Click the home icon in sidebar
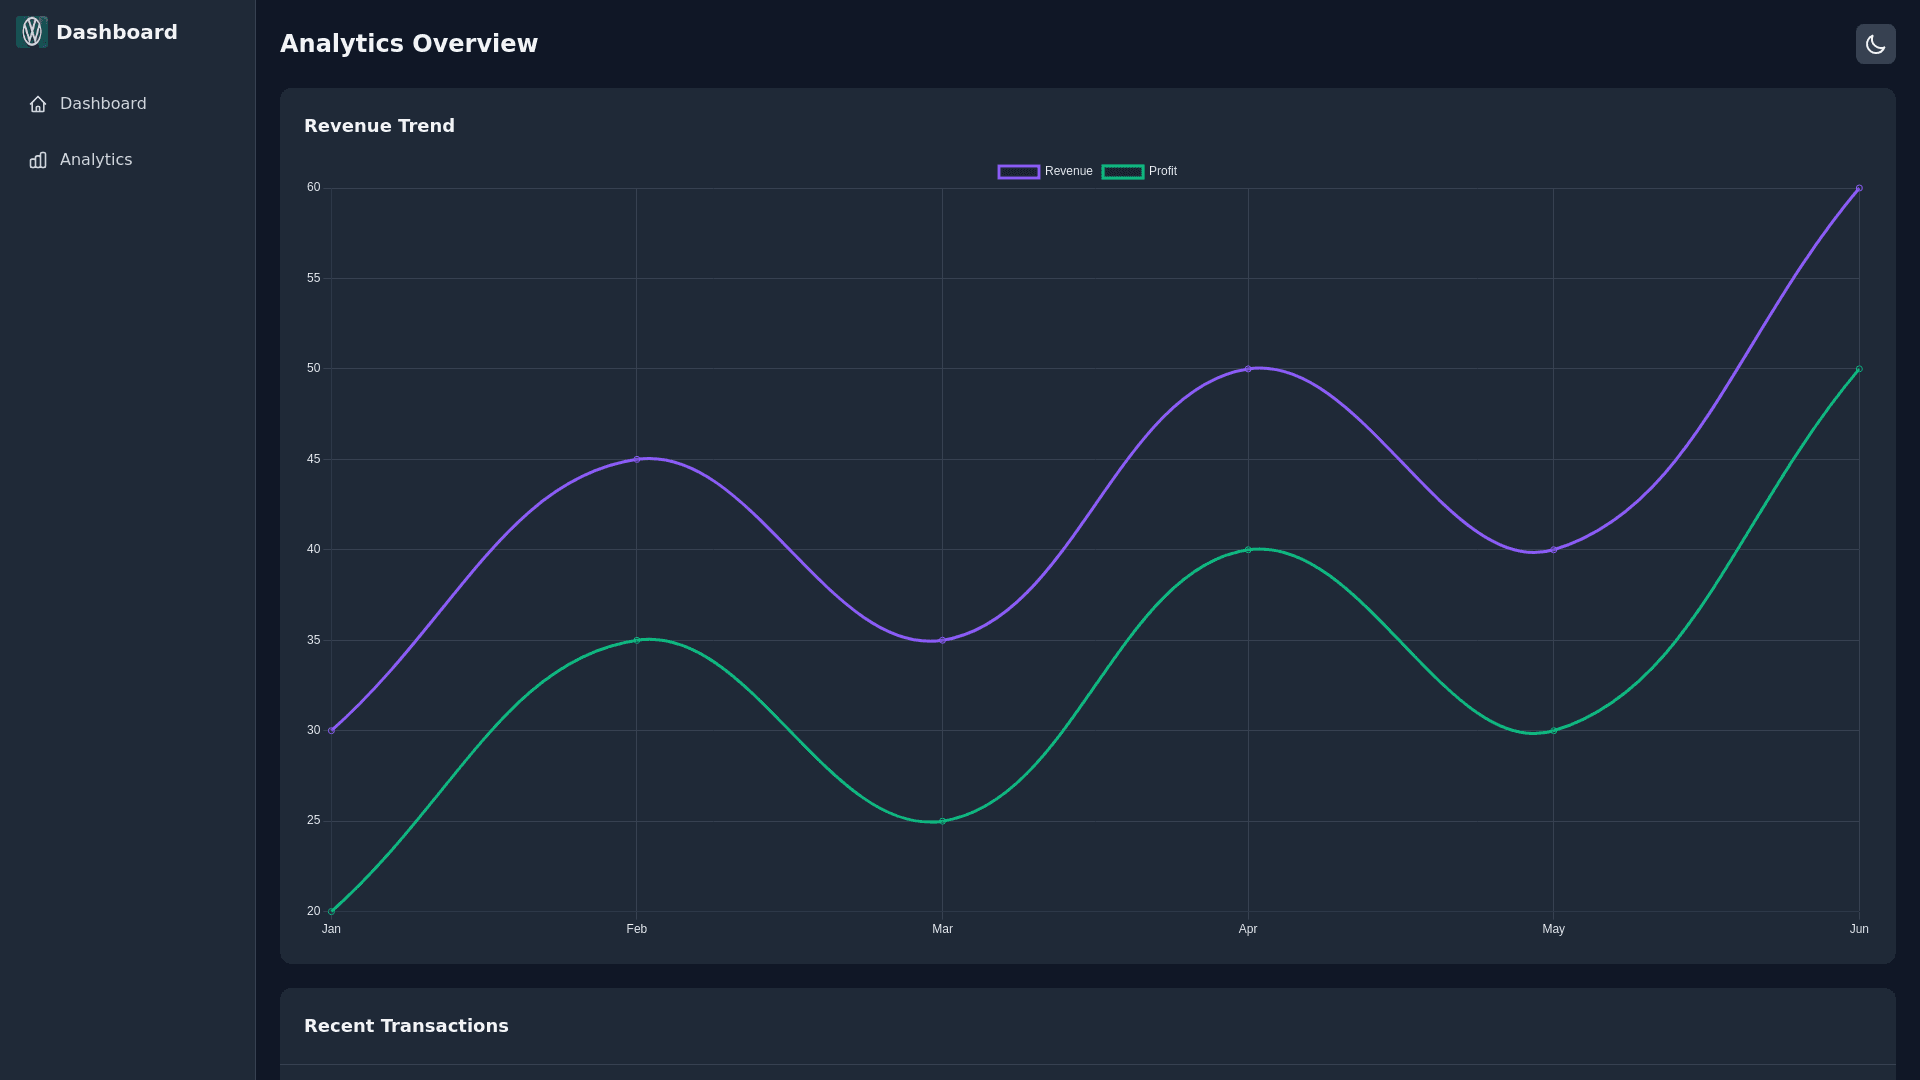The height and width of the screenshot is (1080, 1920). point(38,104)
